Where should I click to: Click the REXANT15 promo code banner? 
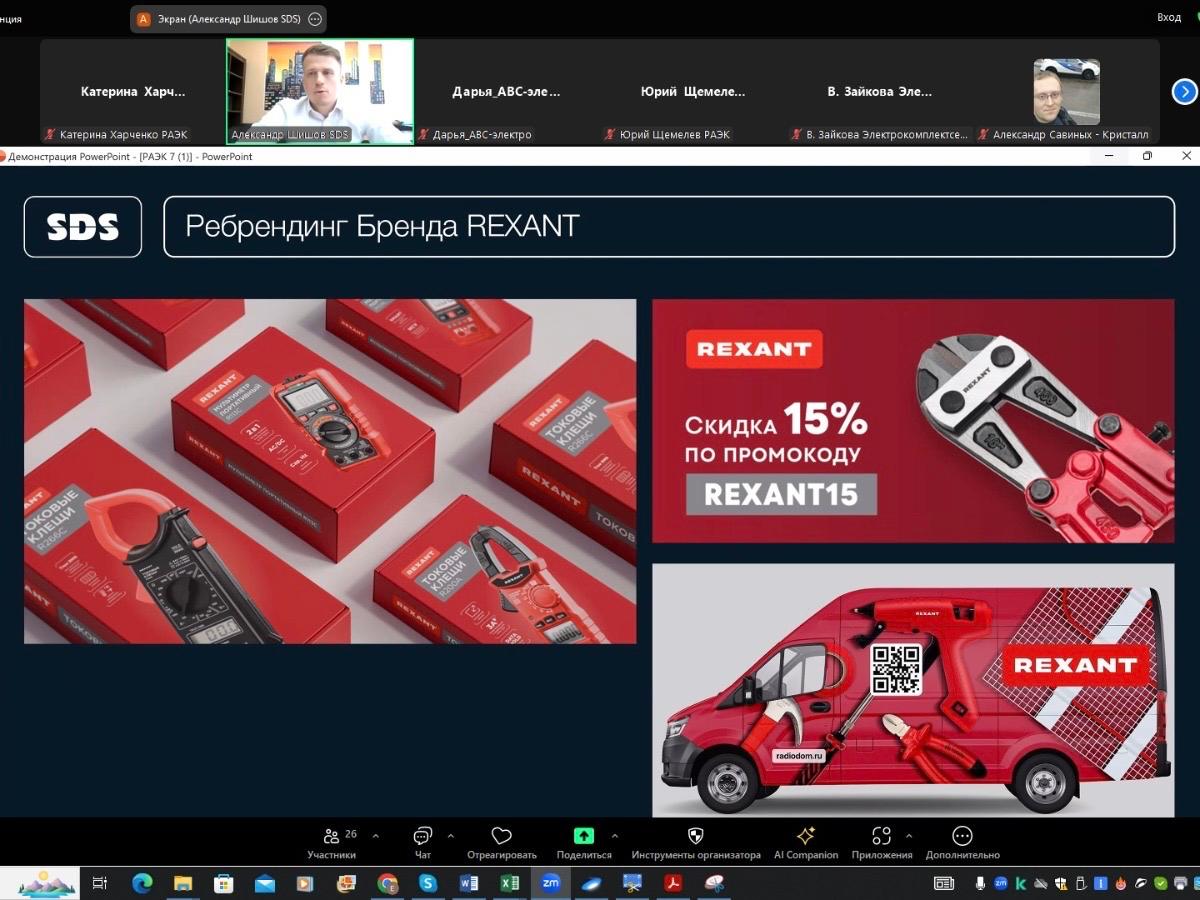coord(913,421)
